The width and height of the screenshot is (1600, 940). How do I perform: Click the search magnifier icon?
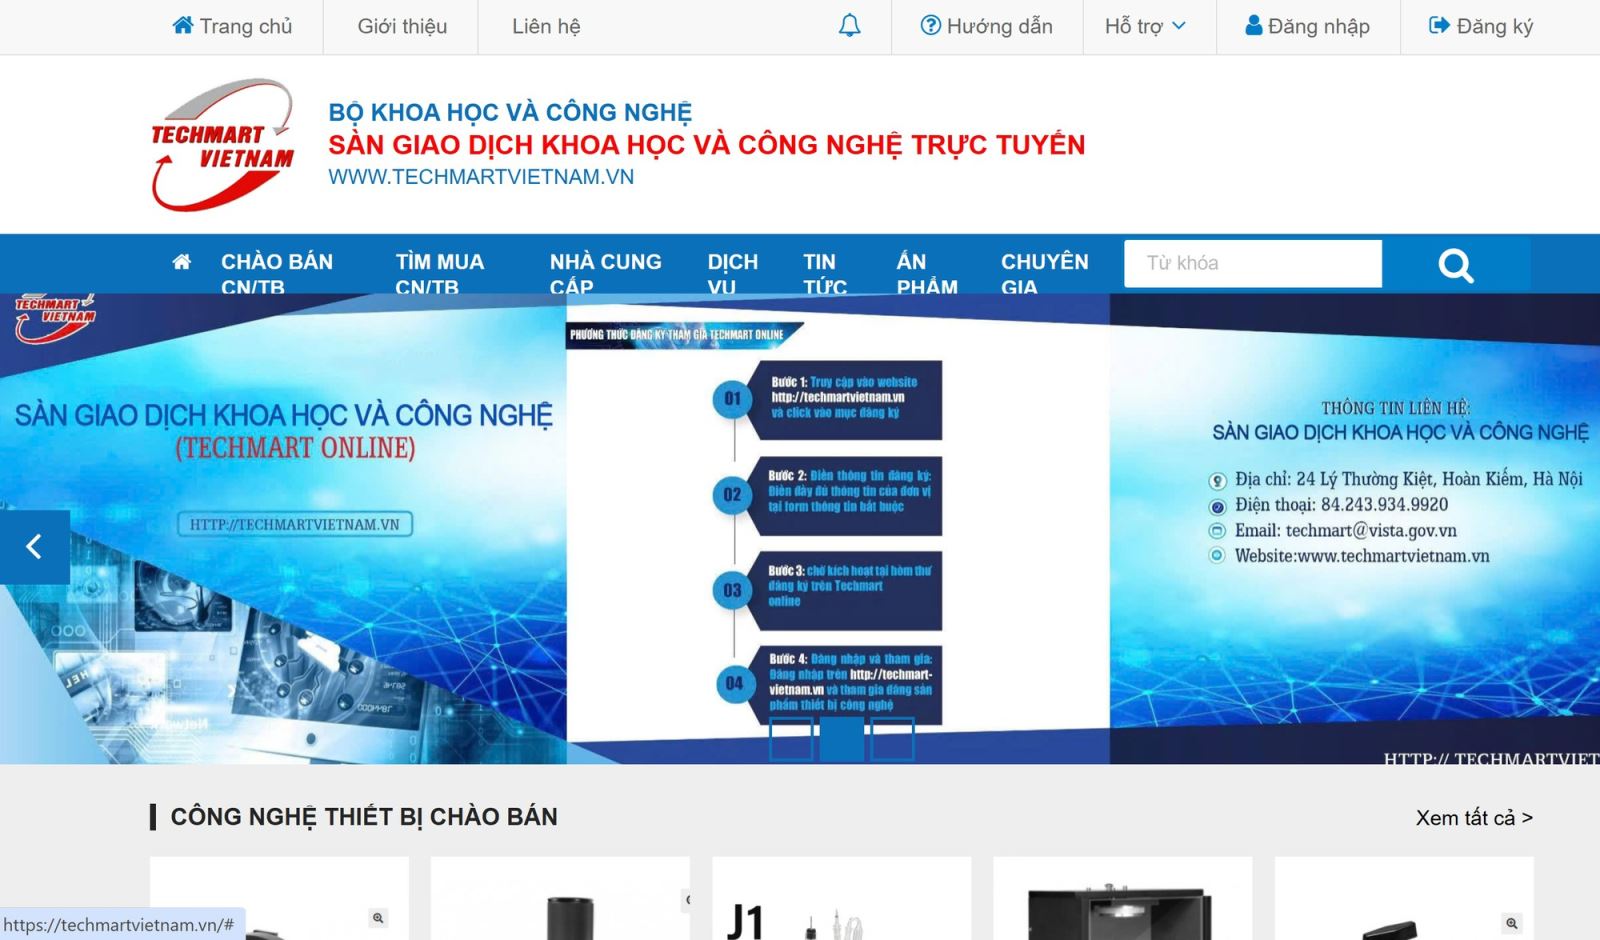1456,265
